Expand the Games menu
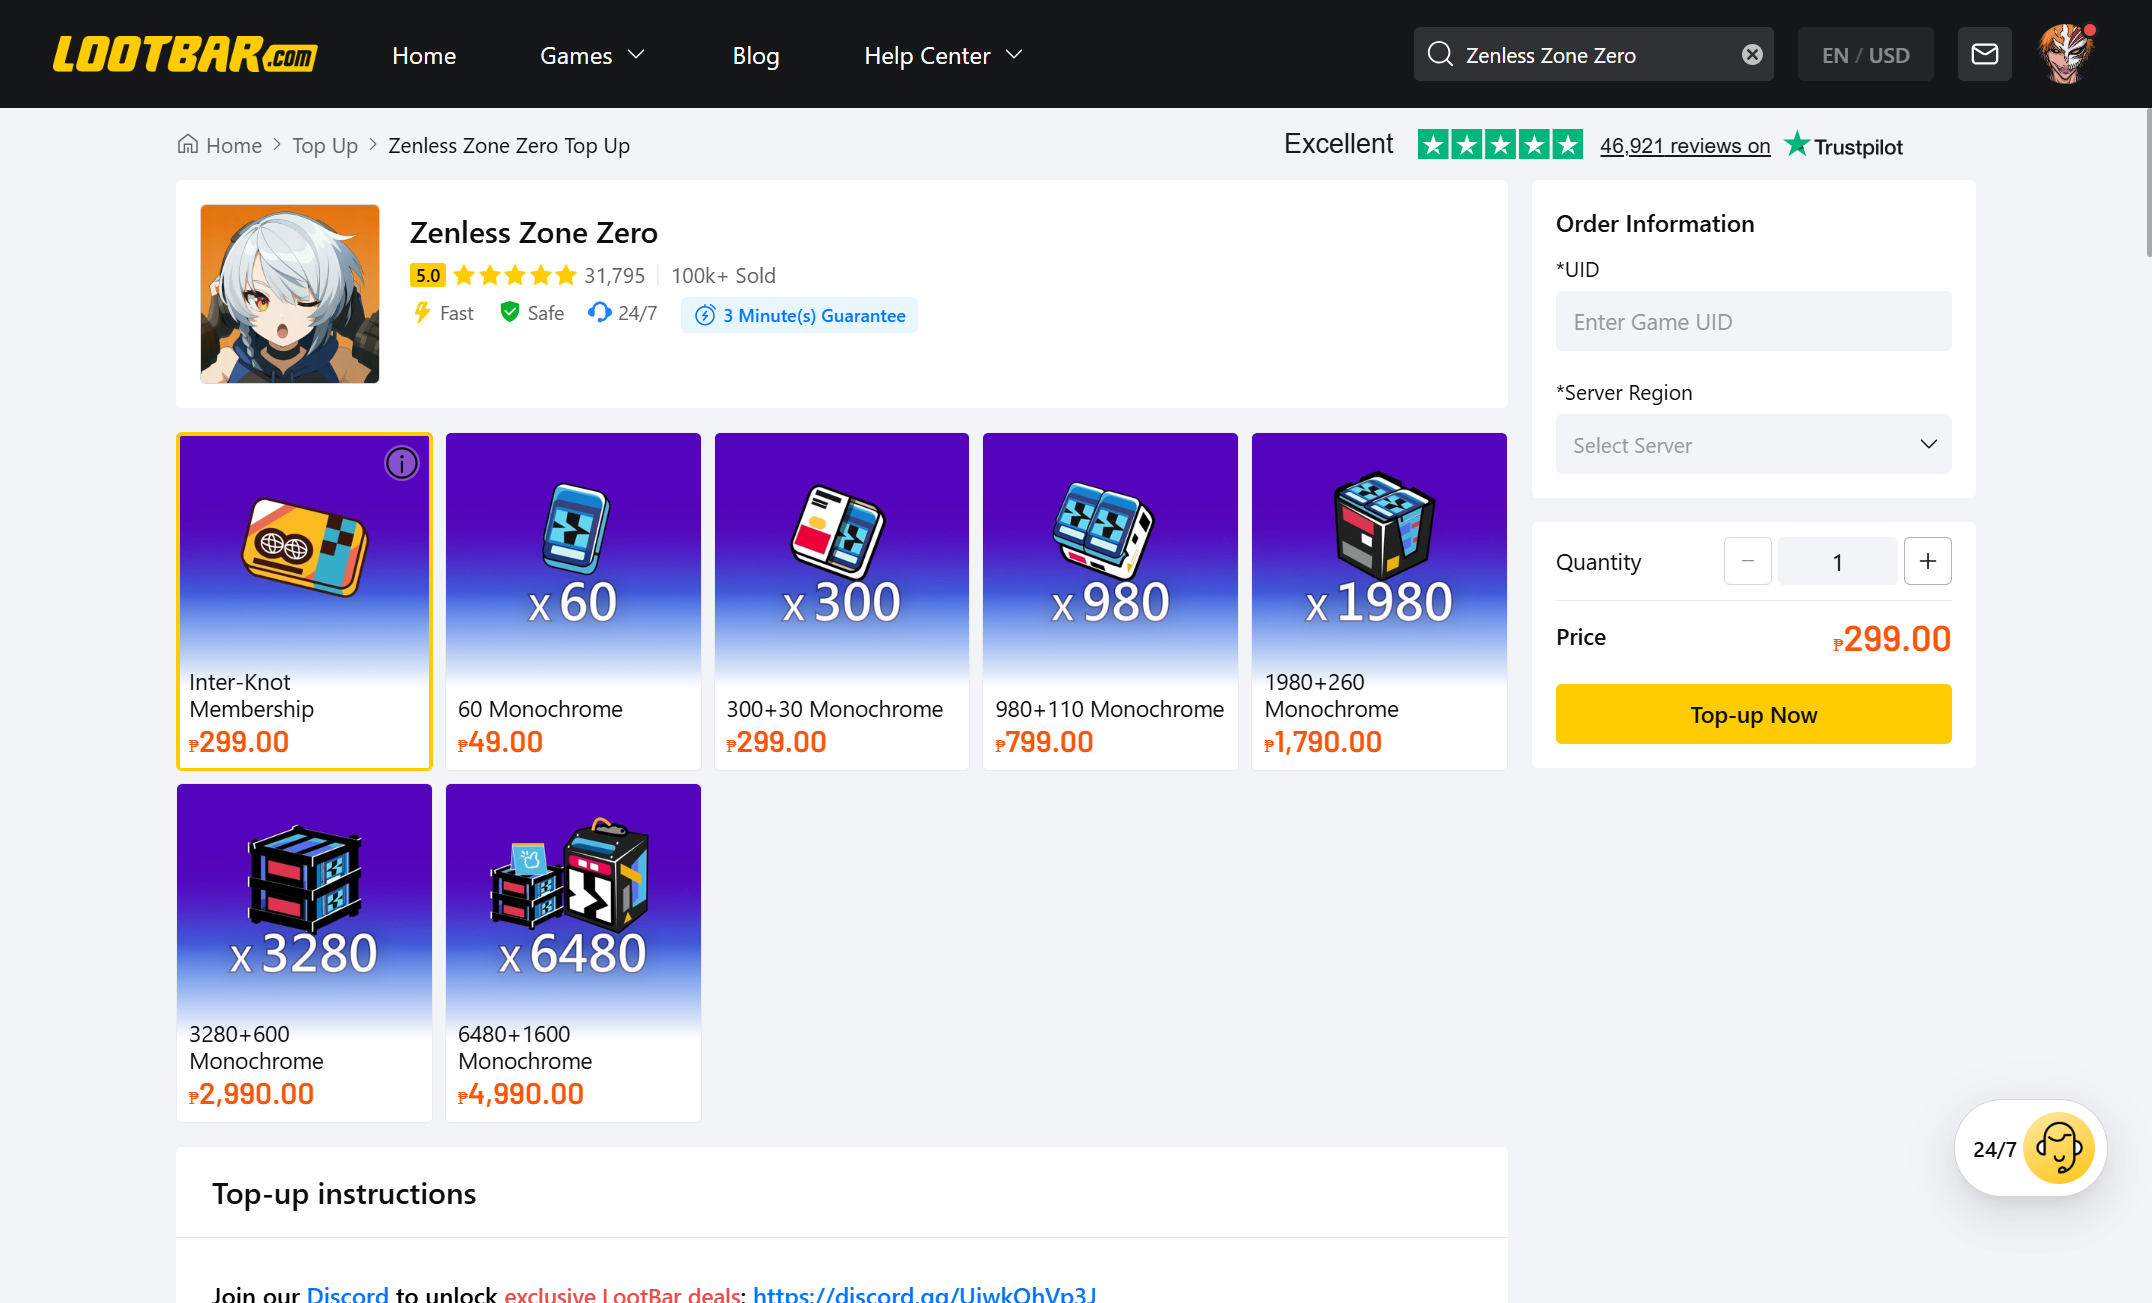Image resolution: width=2152 pixels, height=1303 pixels. [592, 55]
